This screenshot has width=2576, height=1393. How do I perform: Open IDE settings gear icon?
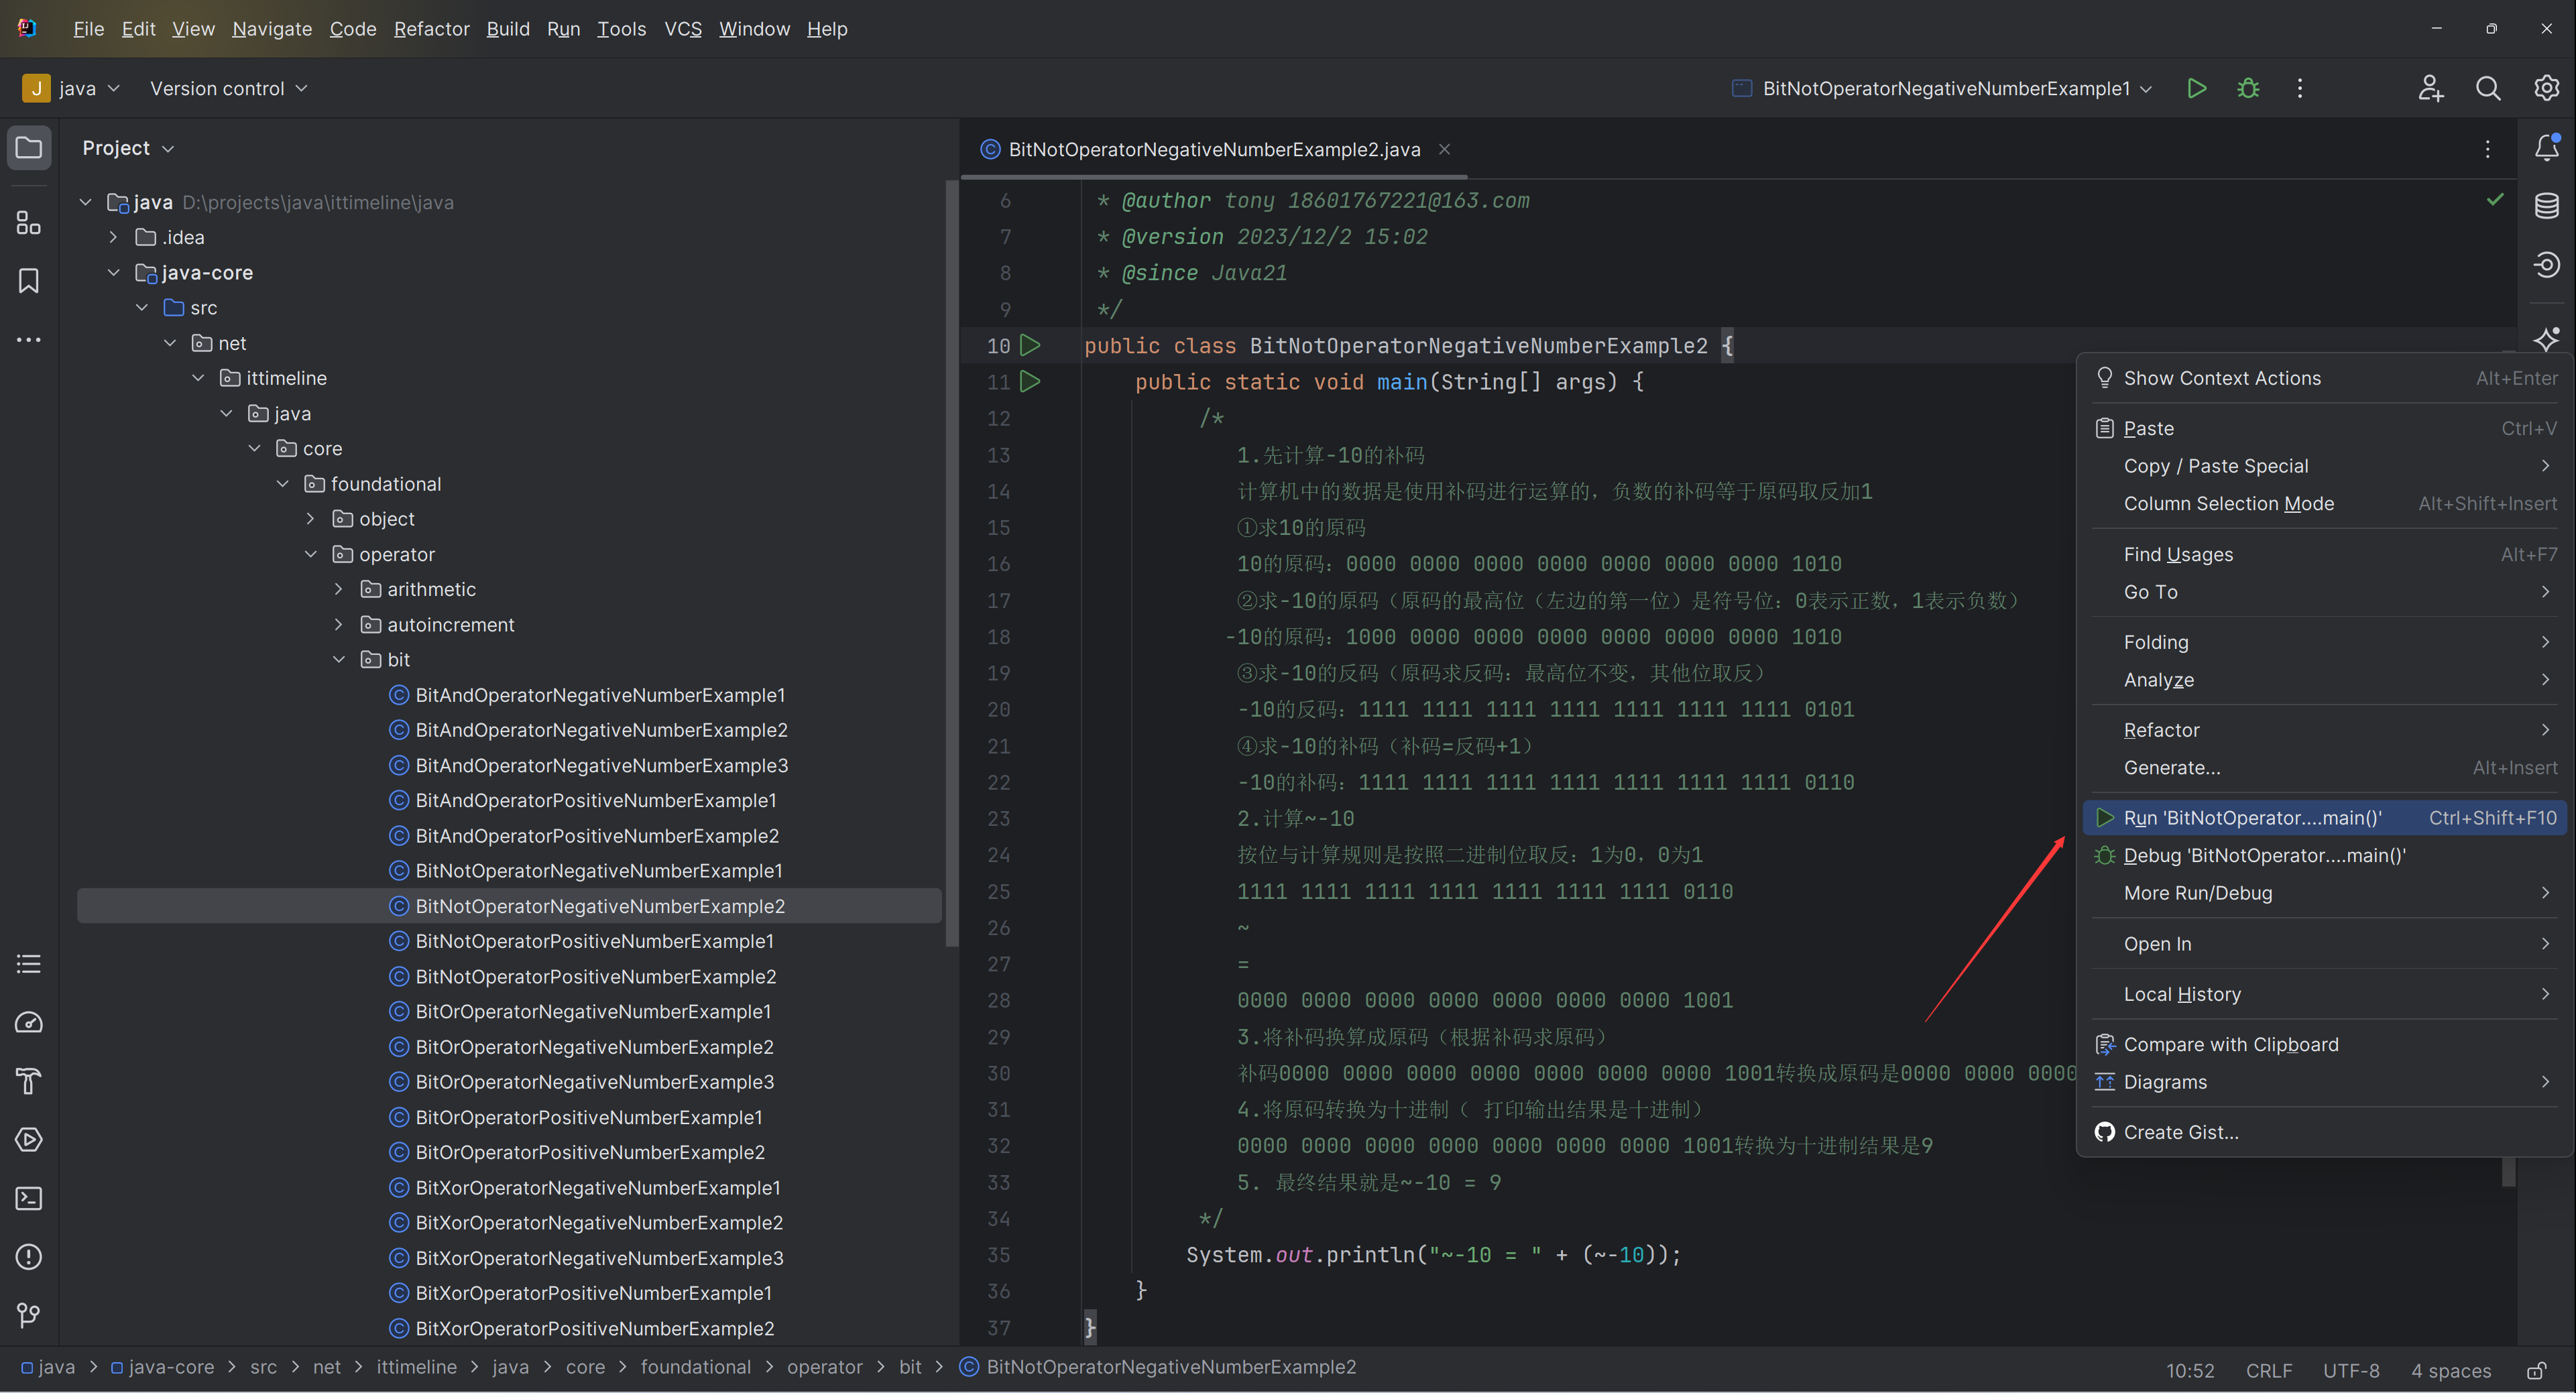[2546, 88]
